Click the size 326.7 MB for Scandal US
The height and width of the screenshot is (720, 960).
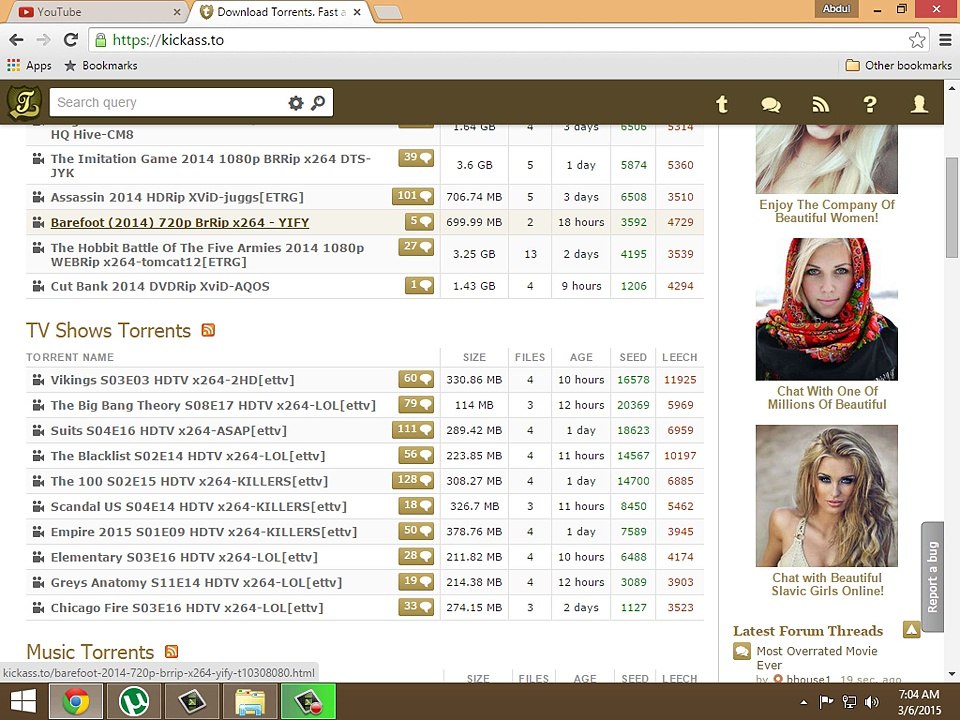474,506
